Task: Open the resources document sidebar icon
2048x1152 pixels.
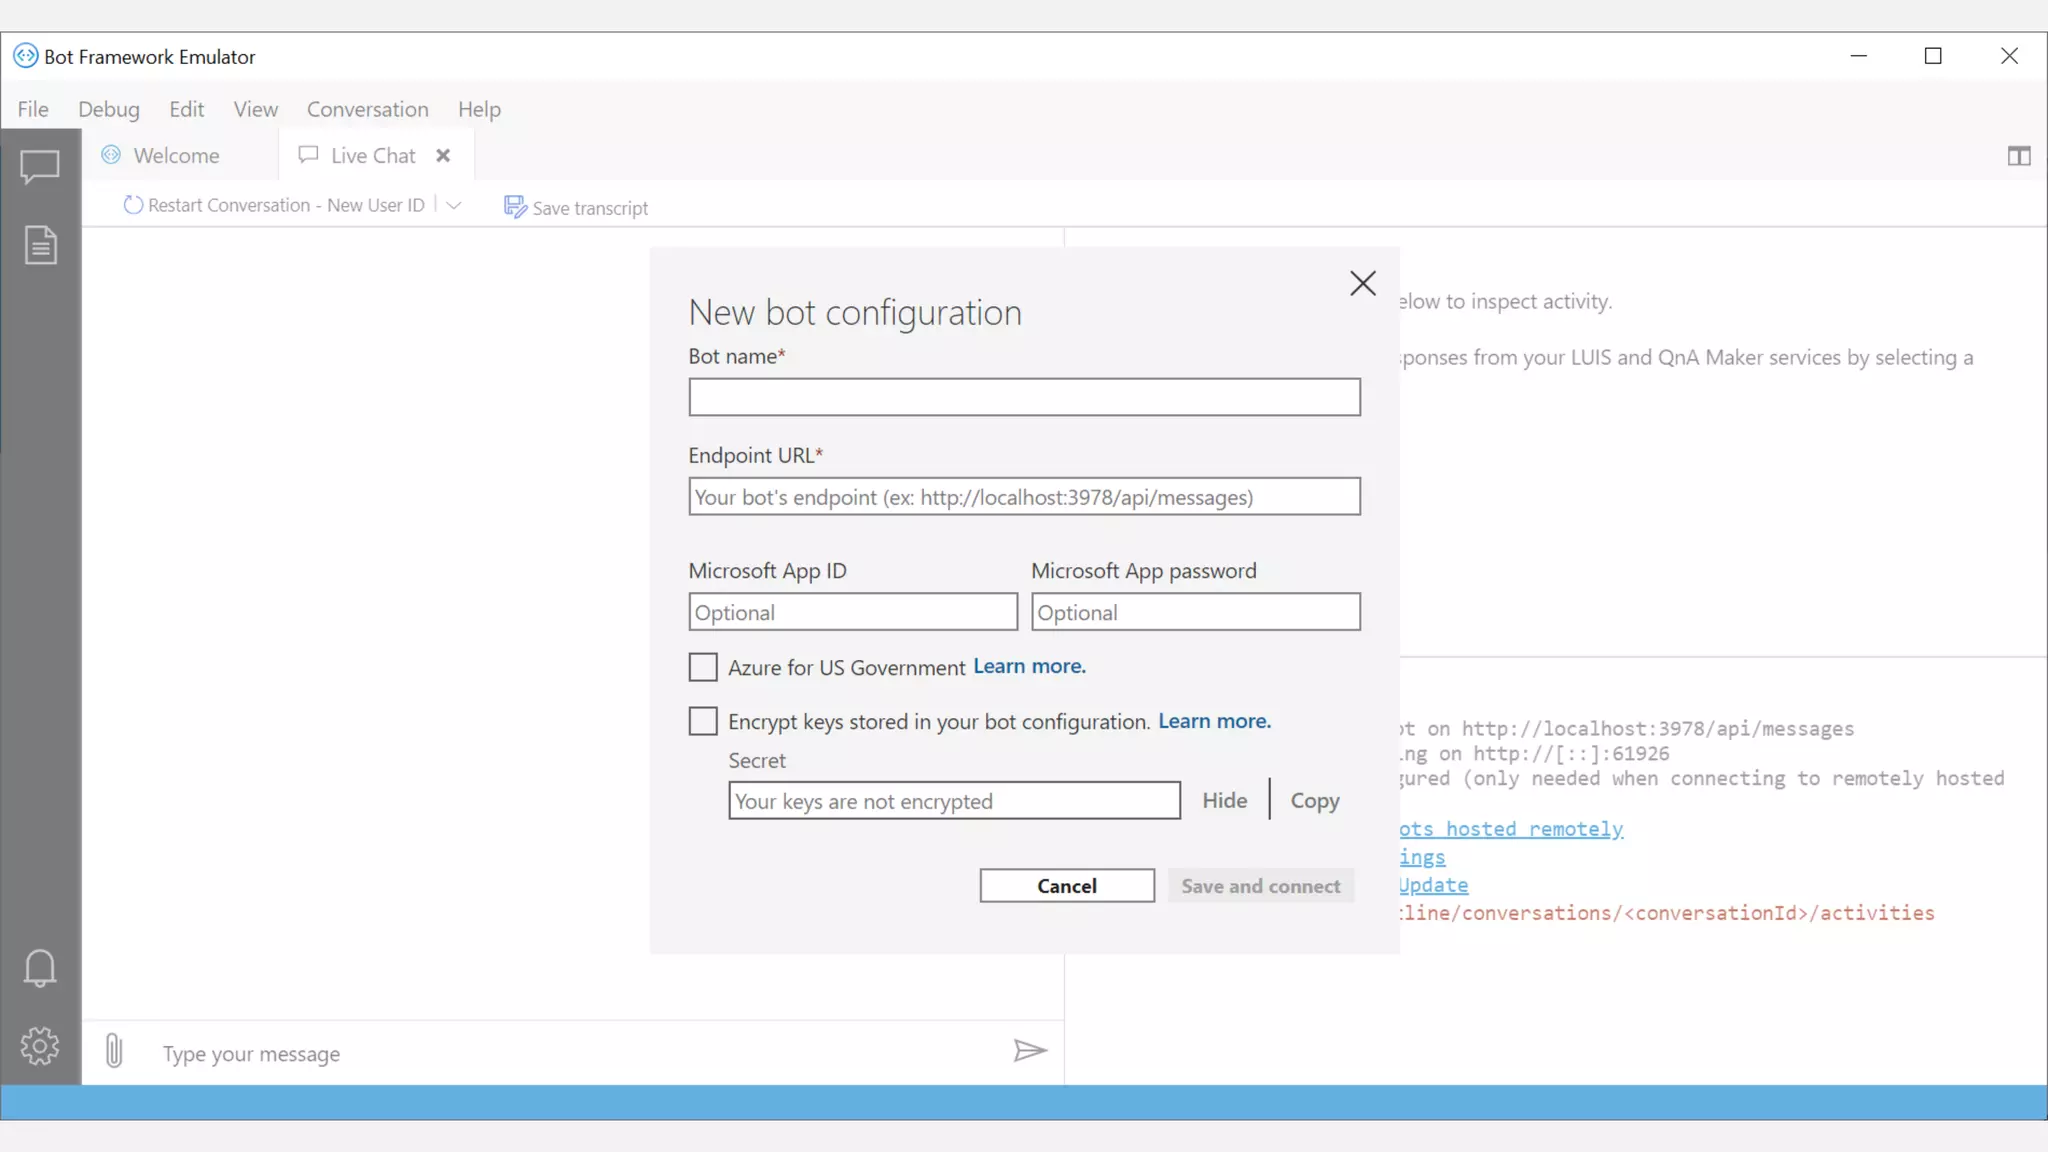Action: click(x=40, y=245)
